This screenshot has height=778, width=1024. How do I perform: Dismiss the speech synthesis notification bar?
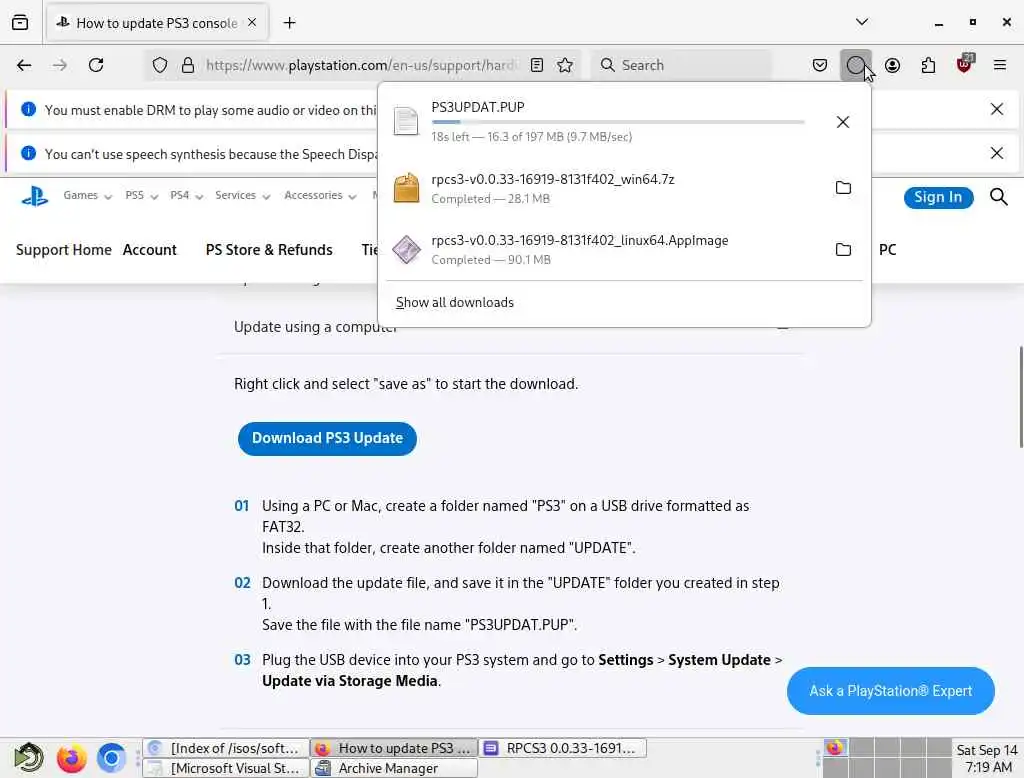click(997, 153)
